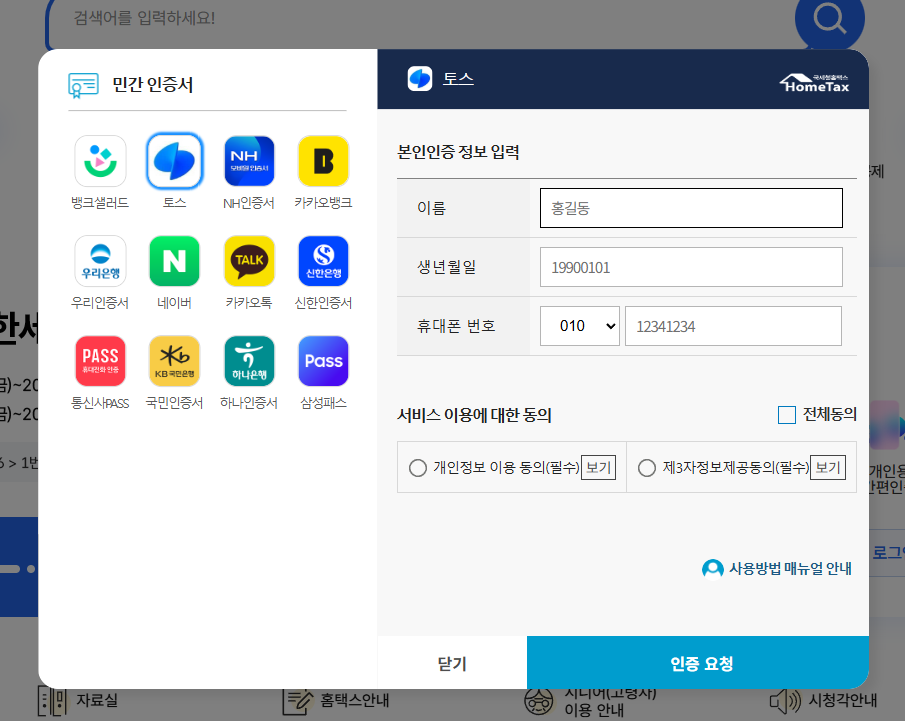Select 개인정보 이용 동의 radio button

pyautogui.click(x=418, y=468)
